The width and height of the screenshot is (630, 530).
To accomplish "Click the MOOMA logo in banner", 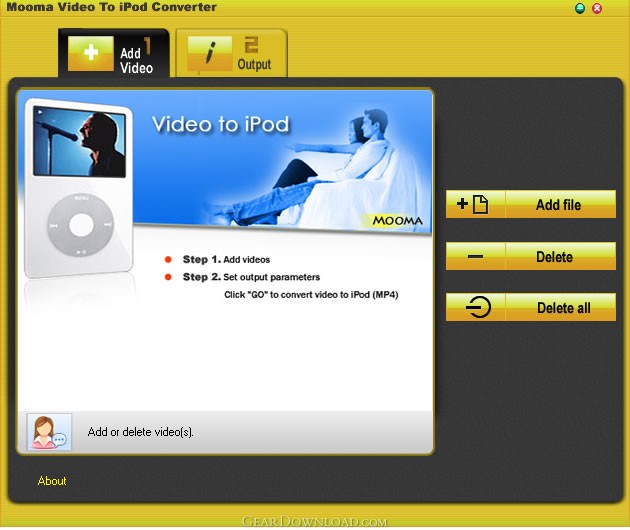I will click(397, 221).
